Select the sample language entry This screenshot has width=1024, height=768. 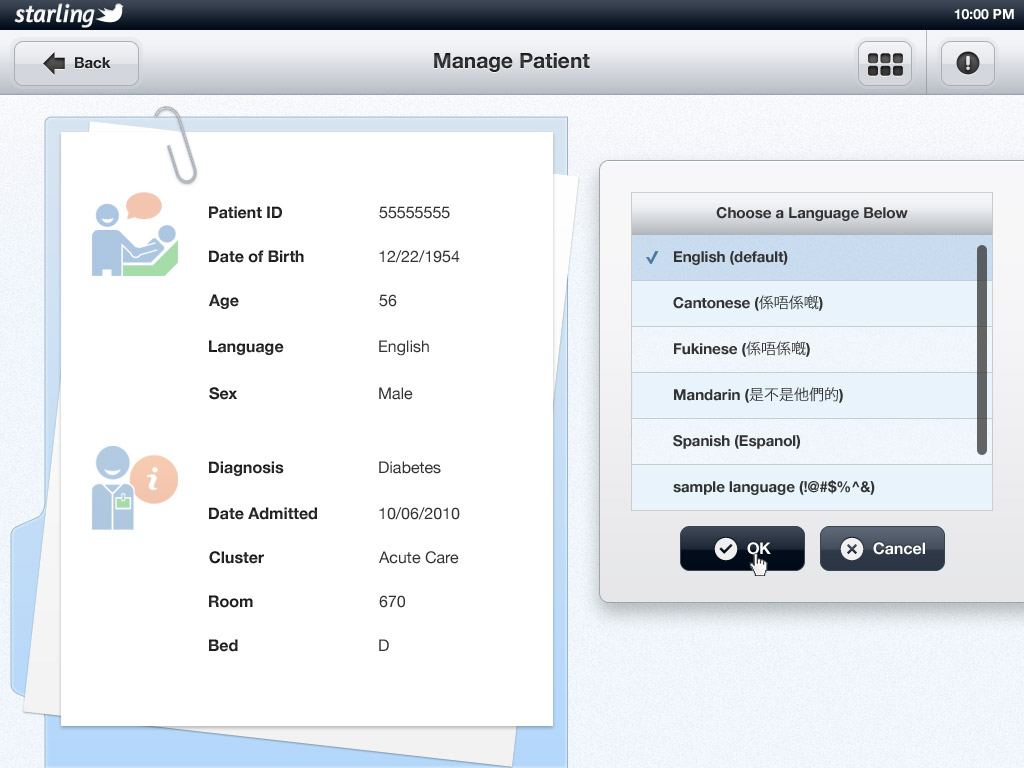coord(774,487)
